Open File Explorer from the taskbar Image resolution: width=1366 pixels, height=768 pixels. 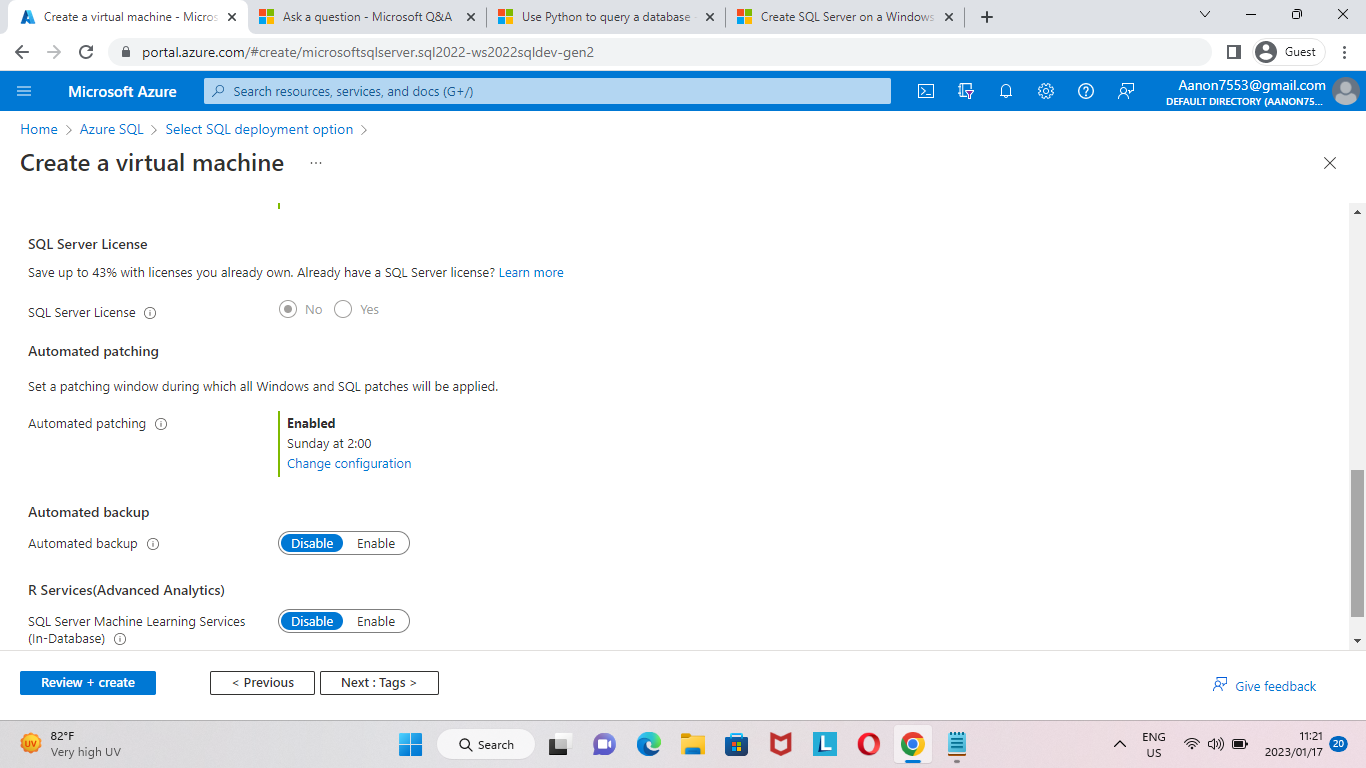coord(693,744)
